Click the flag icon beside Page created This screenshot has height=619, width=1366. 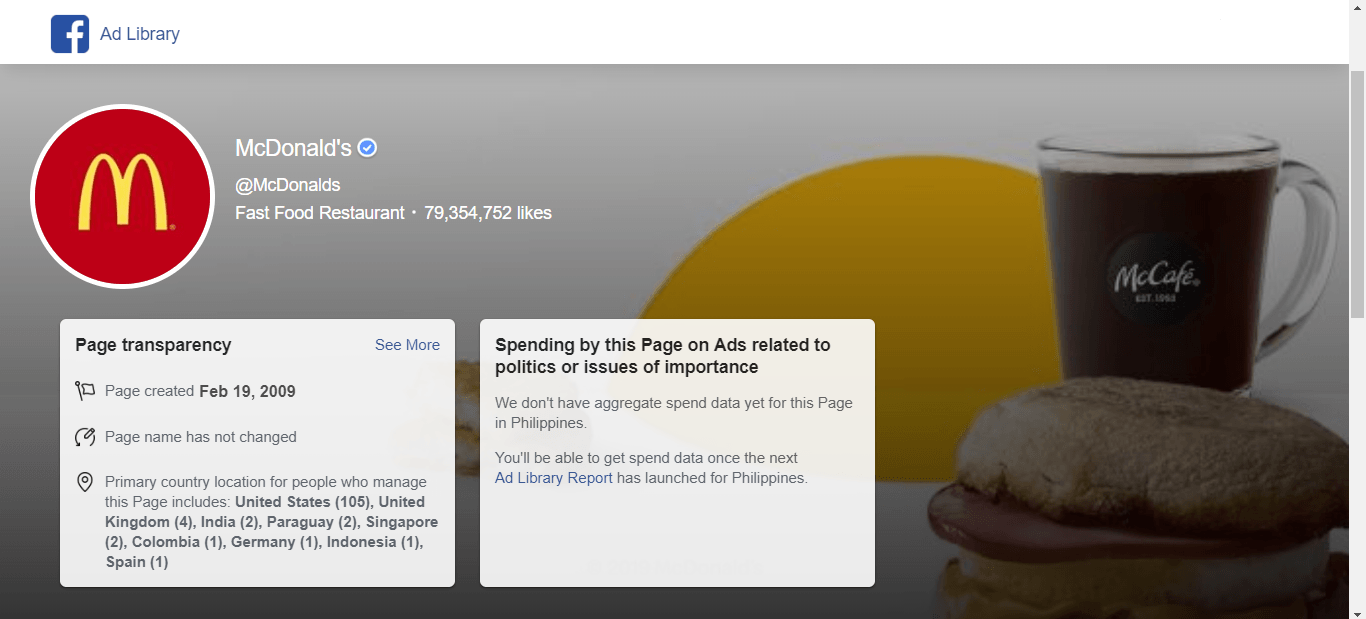(x=85, y=391)
